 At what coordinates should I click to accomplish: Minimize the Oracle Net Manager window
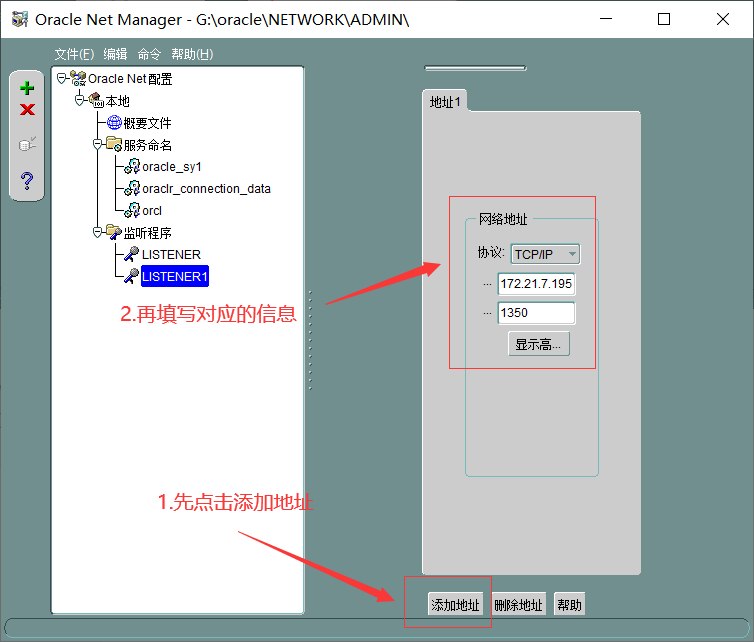[x=606, y=19]
